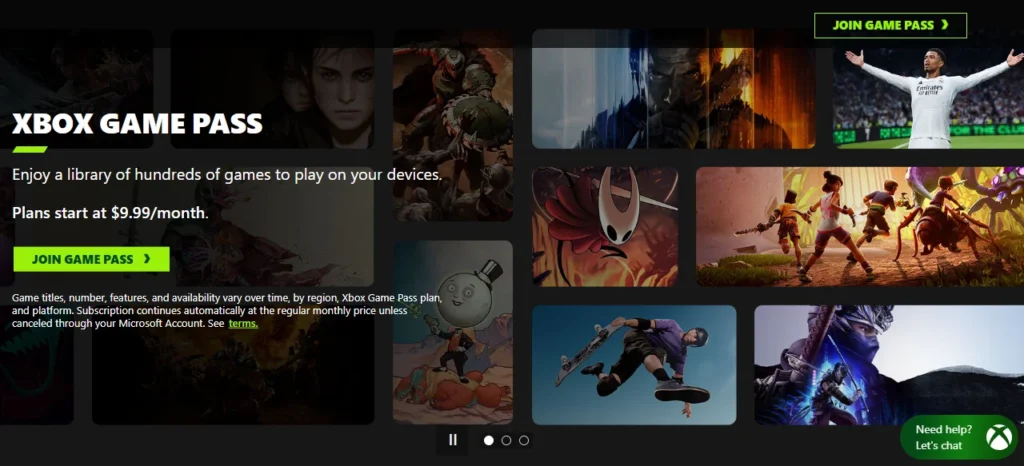Open the Hollow Knight Silksong game thumbnail
The width and height of the screenshot is (1024, 466).
605,226
